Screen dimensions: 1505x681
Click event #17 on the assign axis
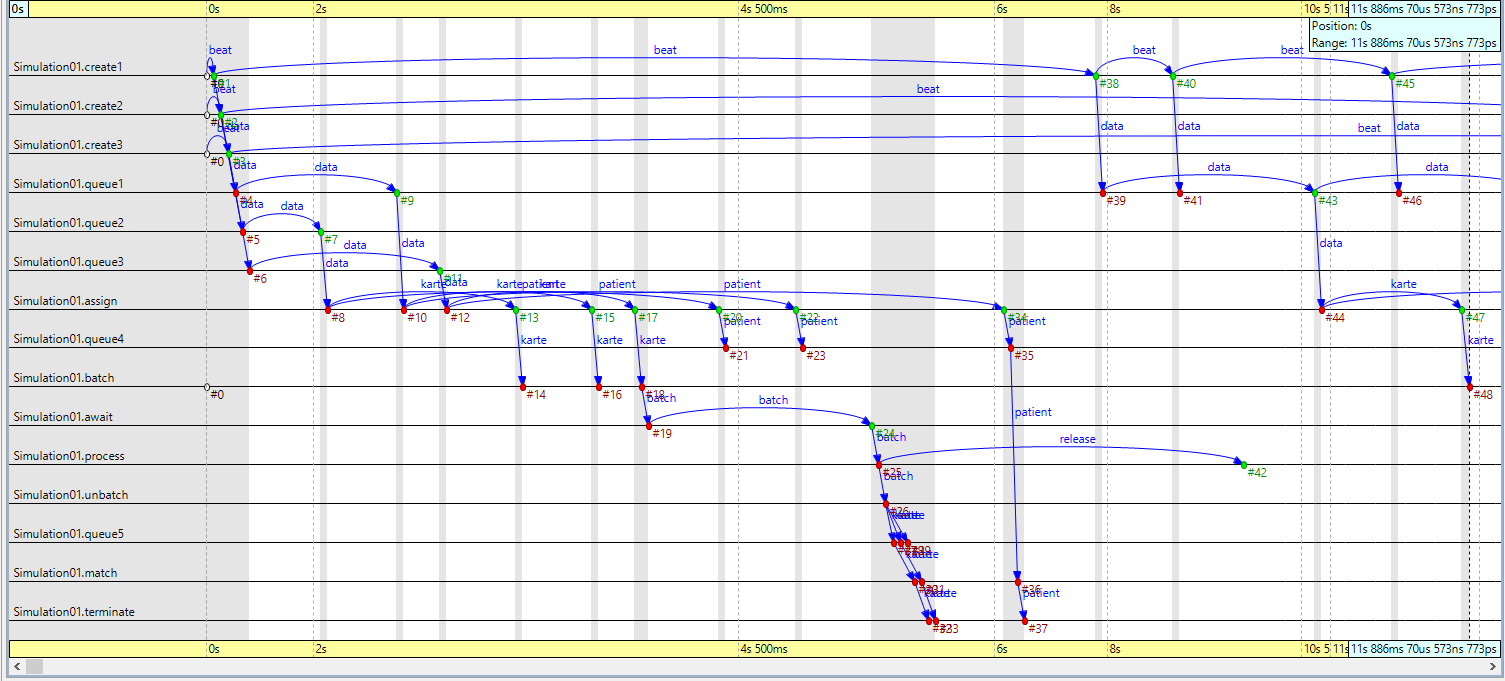pyautogui.click(x=635, y=310)
